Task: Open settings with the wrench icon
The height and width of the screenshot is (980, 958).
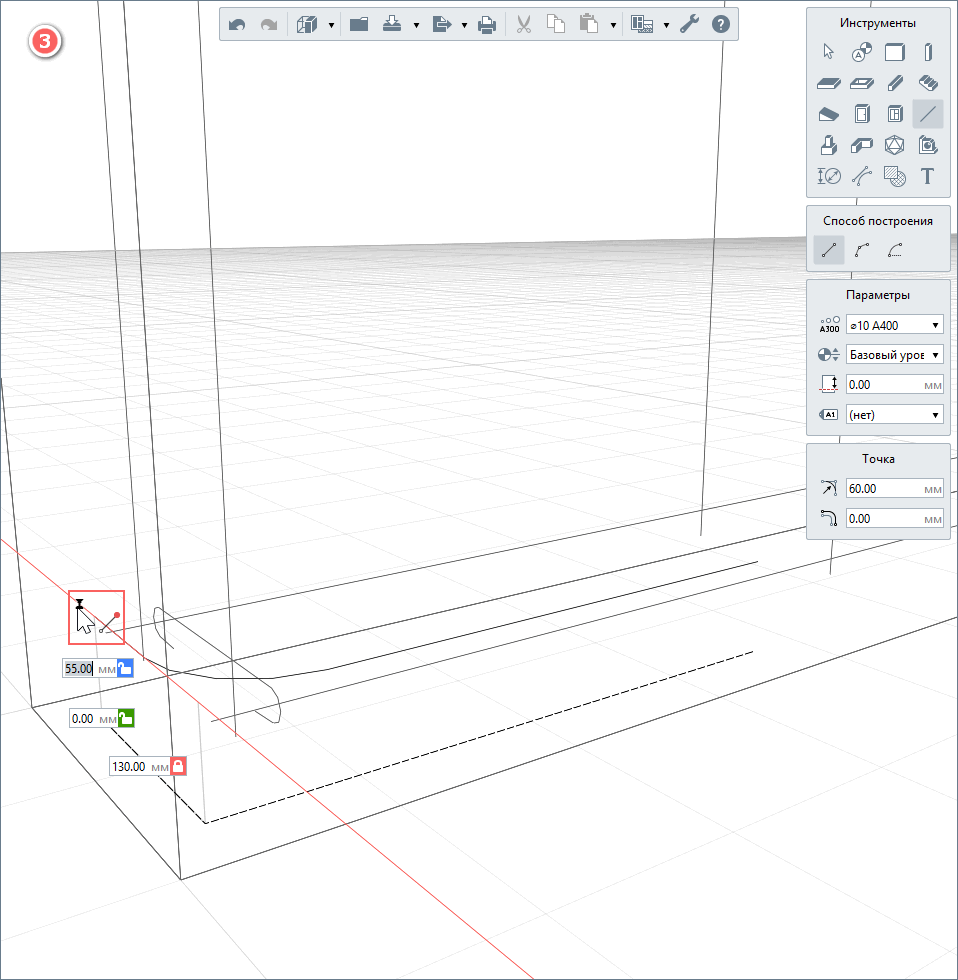Action: pos(689,24)
